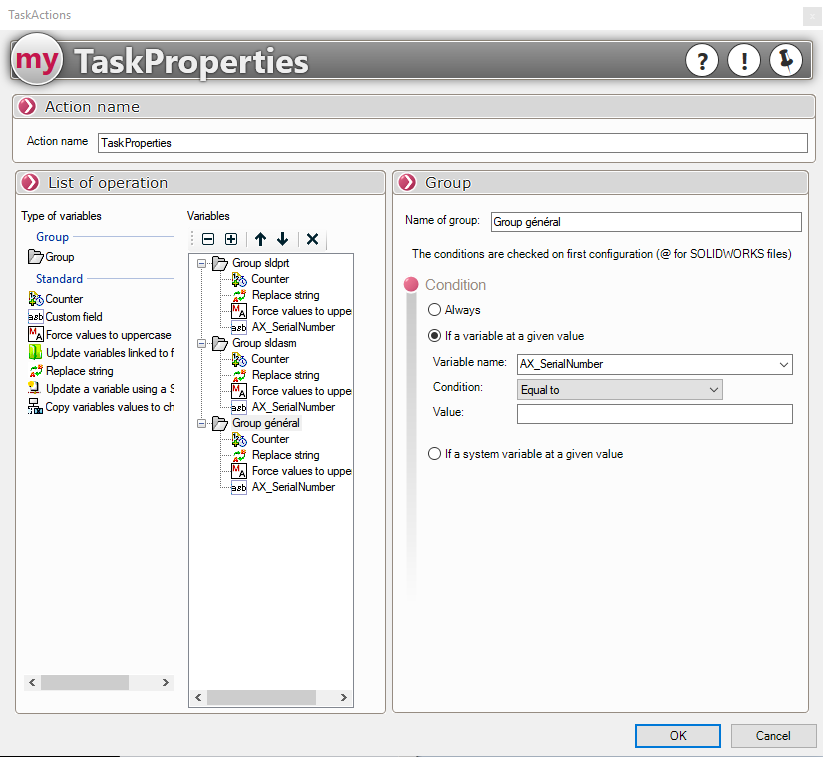Click the exclamation mark info icon
This screenshot has width=823, height=757.
(743, 61)
